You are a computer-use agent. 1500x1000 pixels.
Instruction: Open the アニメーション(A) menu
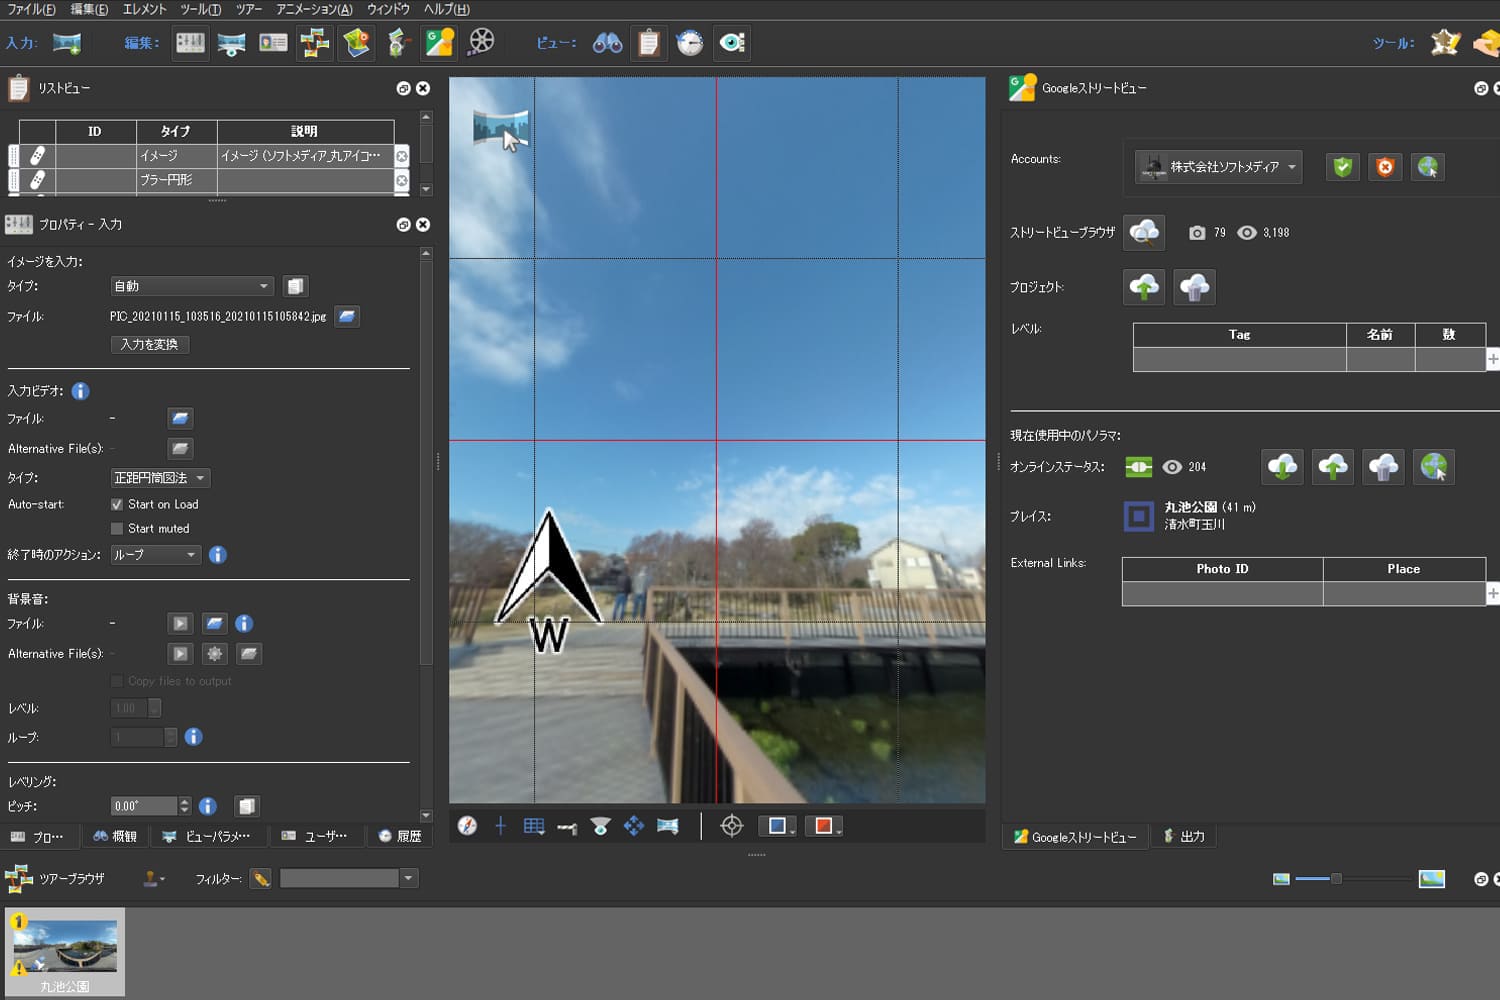pos(314,9)
